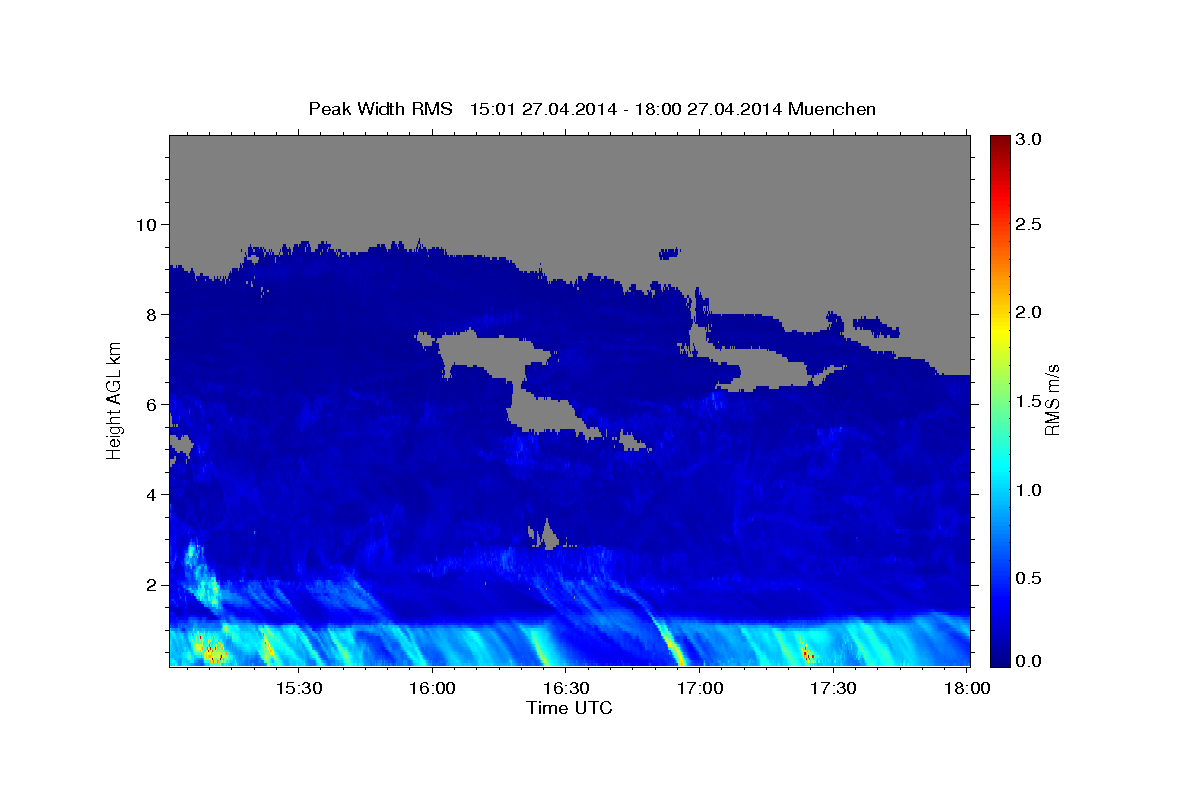The height and width of the screenshot is (800, 1200).
Task: Pick the green middle of the colorbar
Action: coord(999,400)
